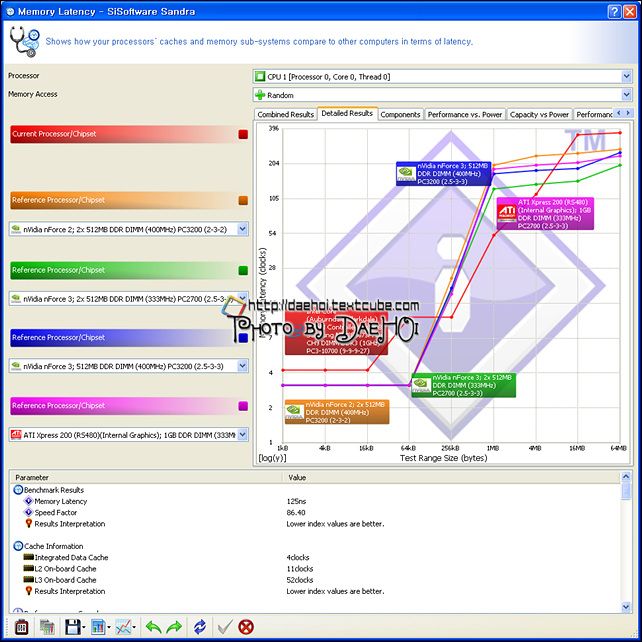Click the orange reference color swatch
This screenshot has height=642, width=642.
click(x=243, y=200)
